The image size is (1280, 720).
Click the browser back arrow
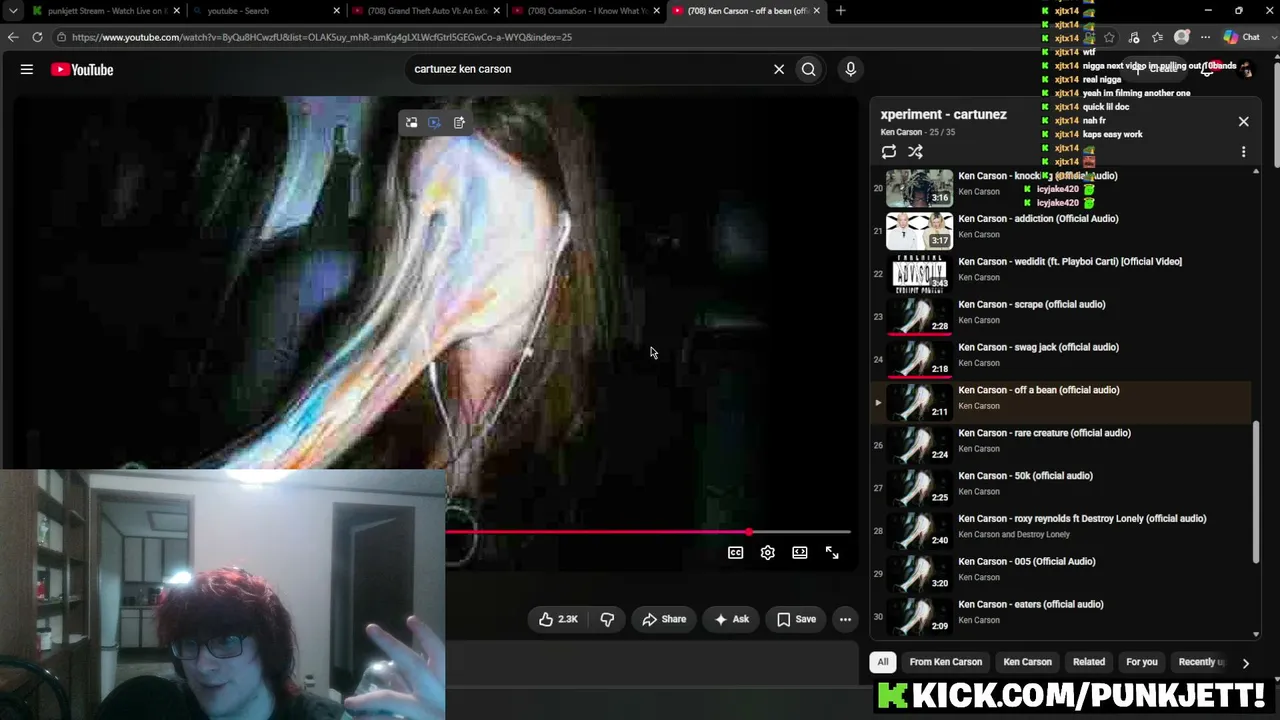13,37
